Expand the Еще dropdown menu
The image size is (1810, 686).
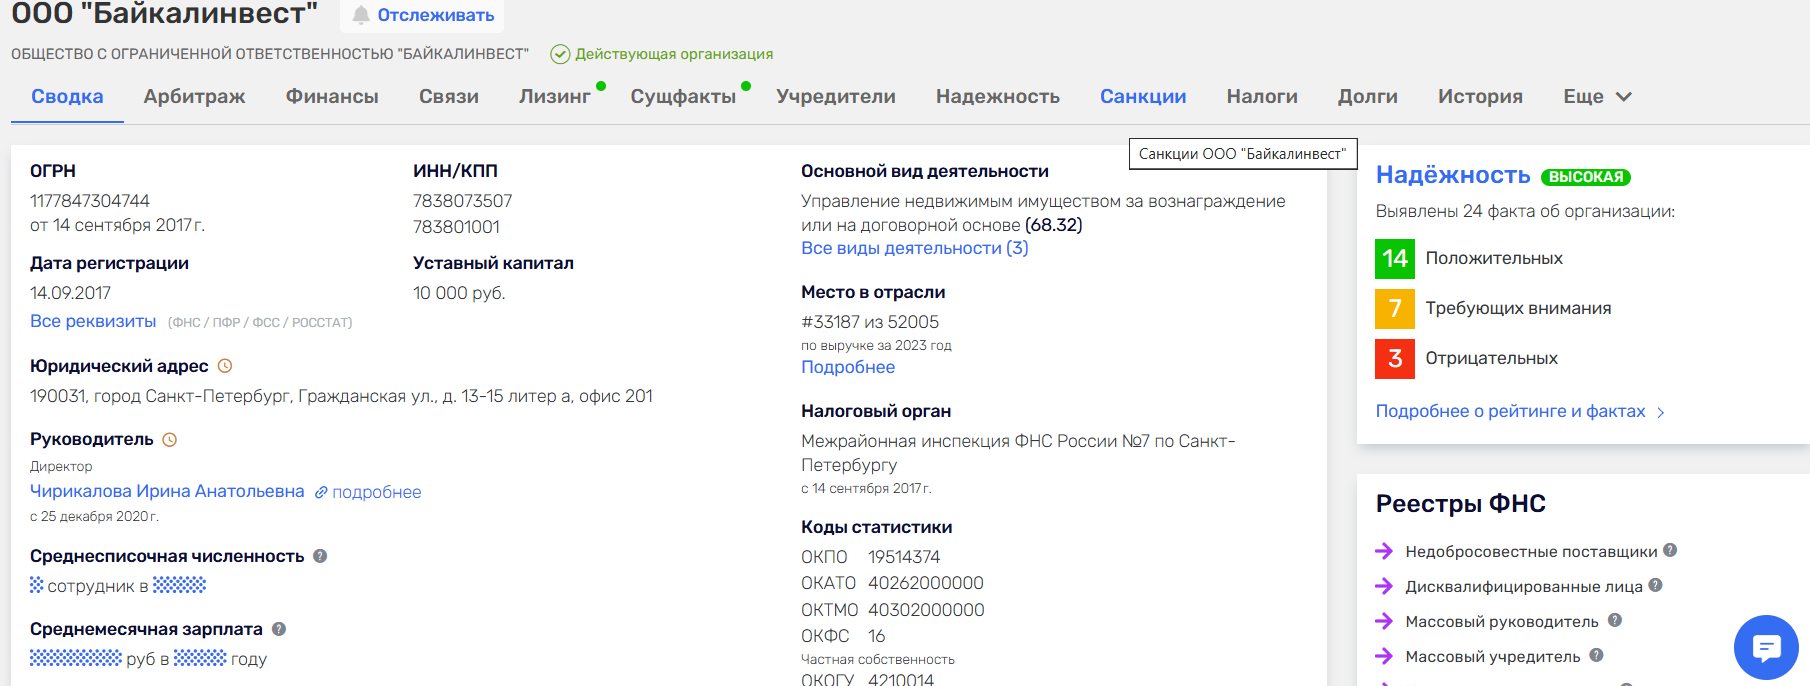click(x=1597, y=97)
